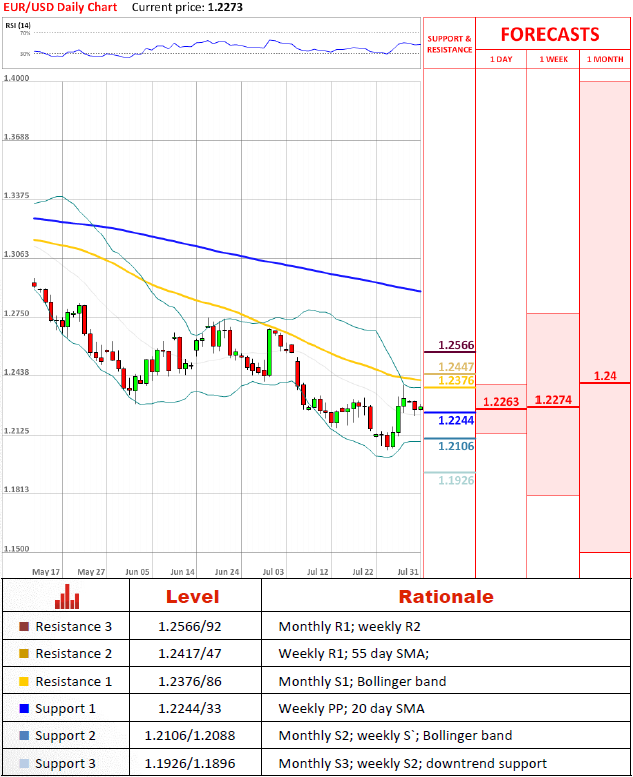This screenshot has height=777, width=633.
Task: Click the Support 1 blue swatch
Action: pyautogui.click(x=24, y=709)
